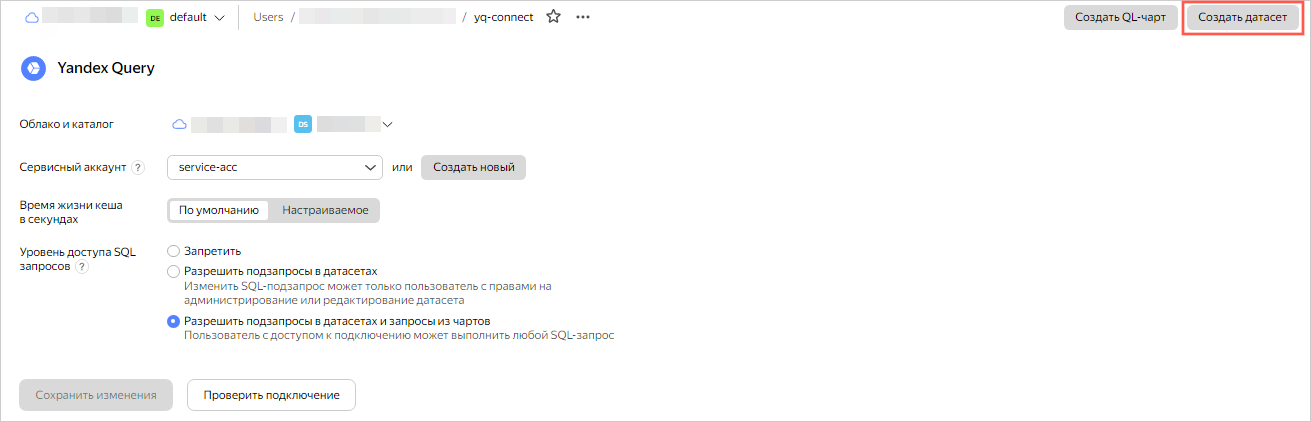Viewport: 1311px width, 422px height.
Task: Select the Запретить radio option
Action: 174,251
